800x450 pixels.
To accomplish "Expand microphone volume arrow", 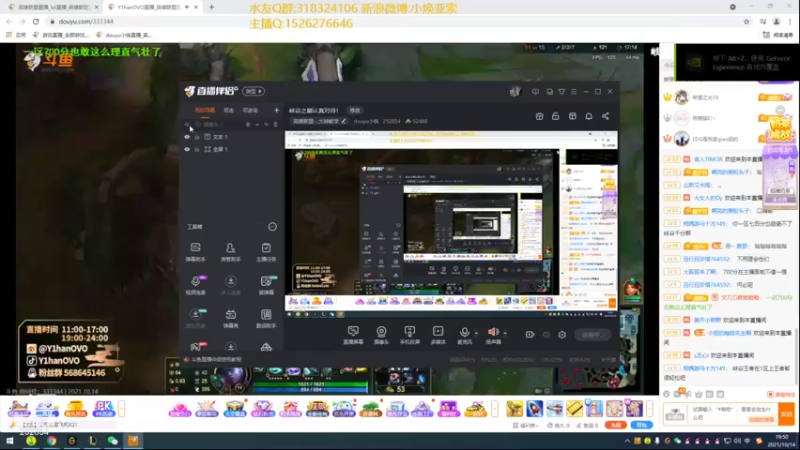I will pos(477,333).
